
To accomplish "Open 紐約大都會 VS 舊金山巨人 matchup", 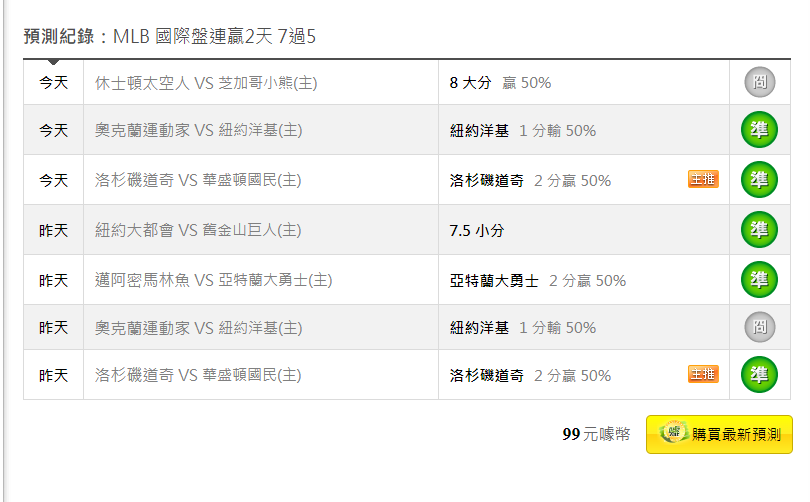I will [198, 230].
